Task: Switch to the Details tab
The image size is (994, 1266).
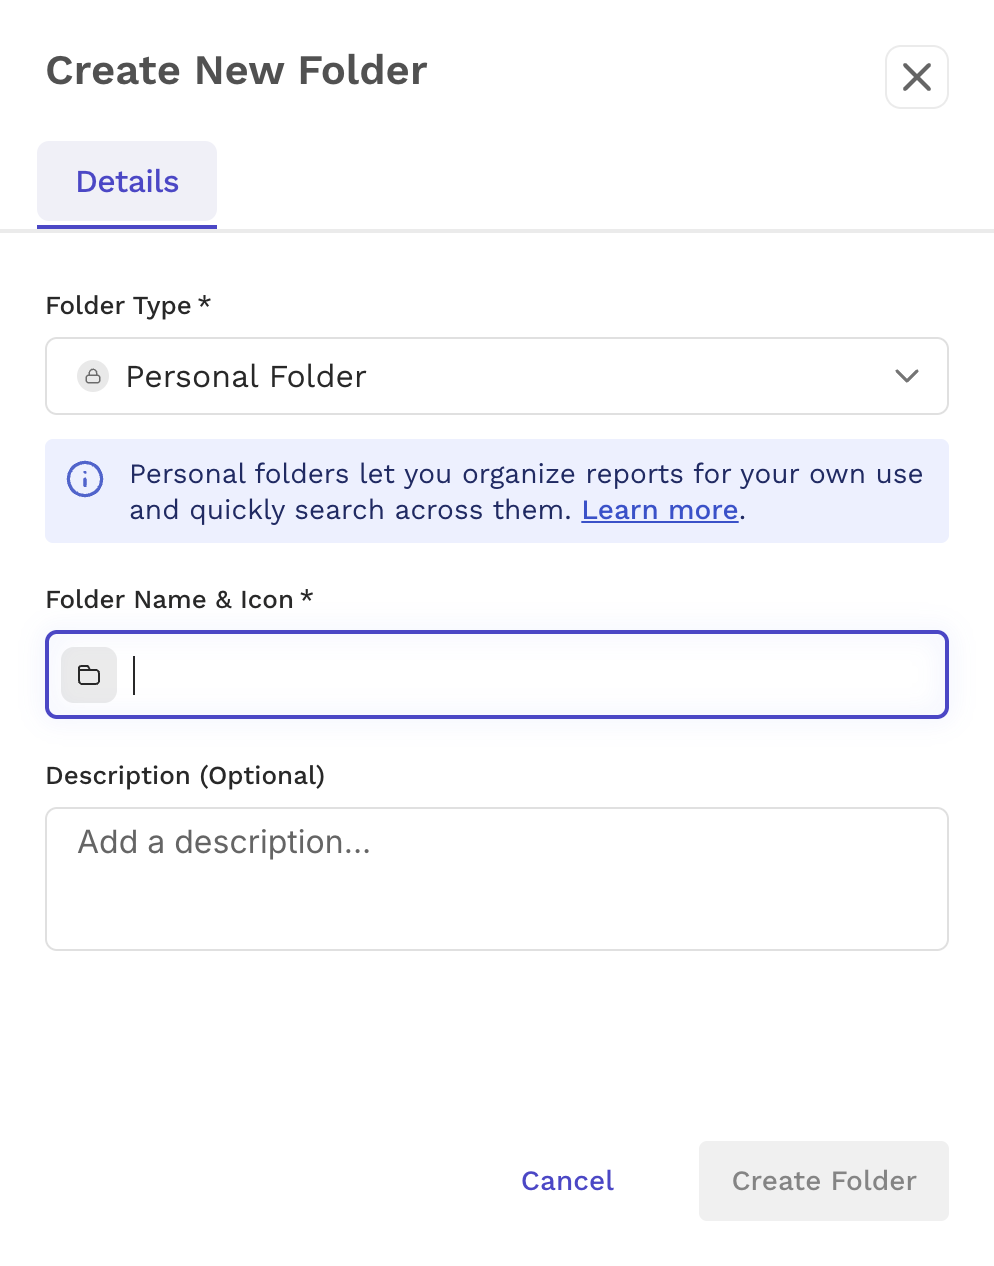Action: 127,182
